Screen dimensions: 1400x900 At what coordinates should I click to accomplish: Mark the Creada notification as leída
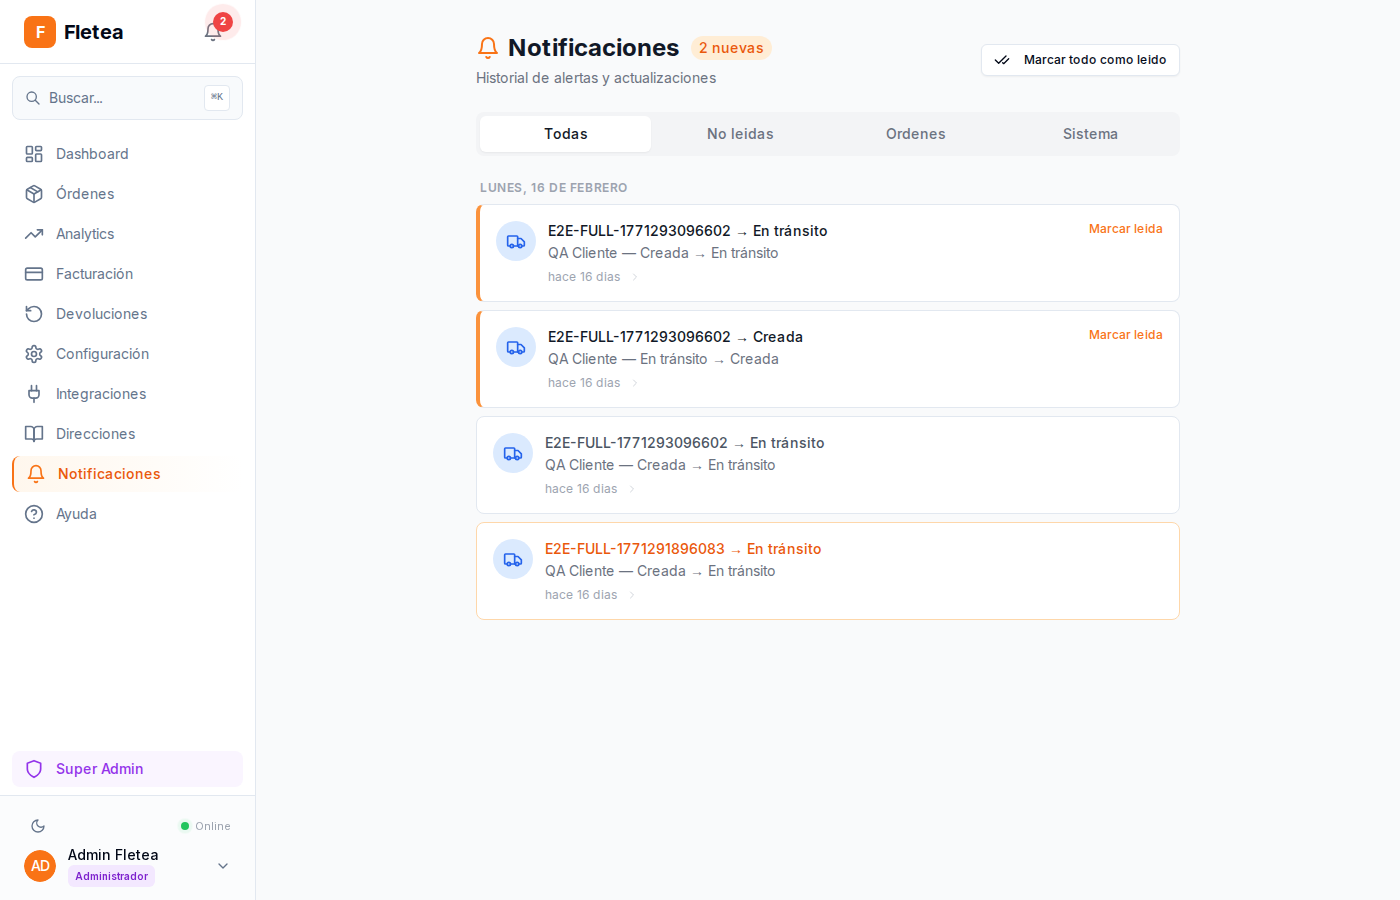point(1125,334)
